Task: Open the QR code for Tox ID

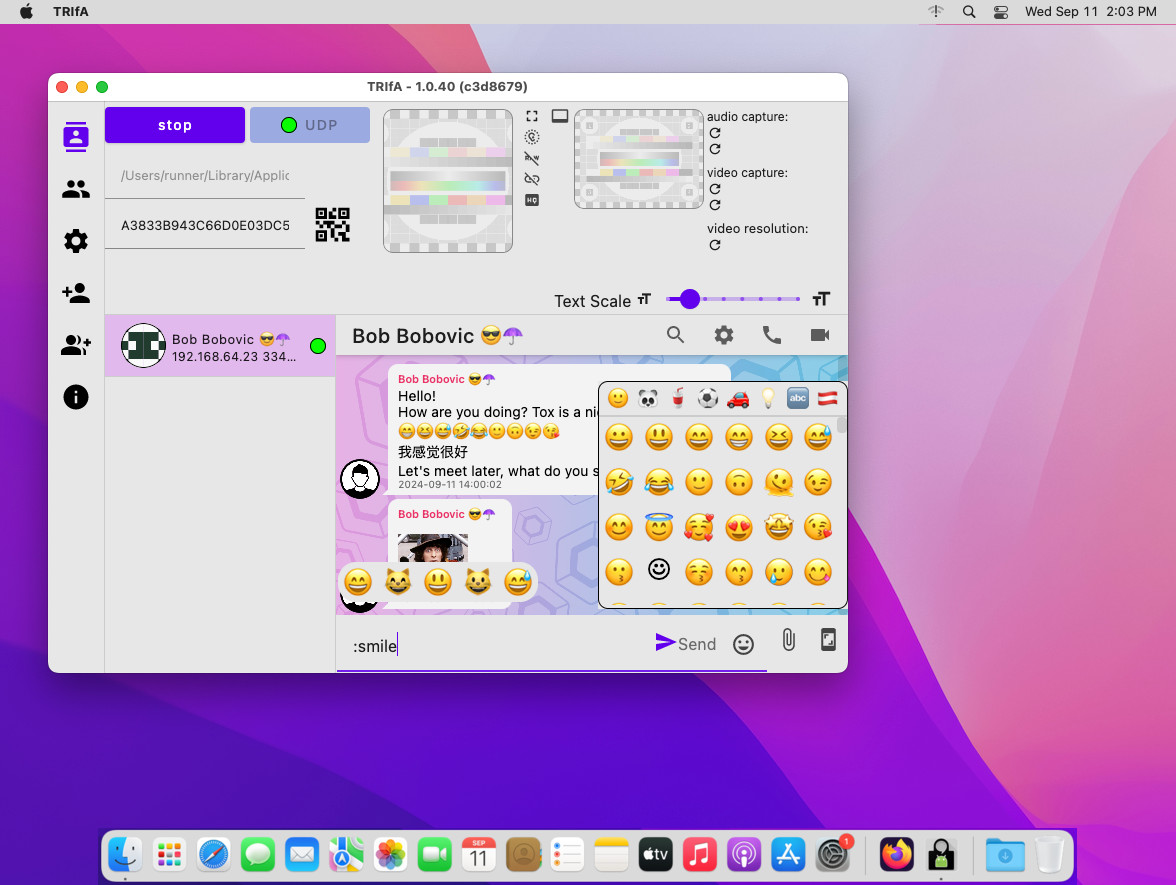Action: tap(333, 225)
